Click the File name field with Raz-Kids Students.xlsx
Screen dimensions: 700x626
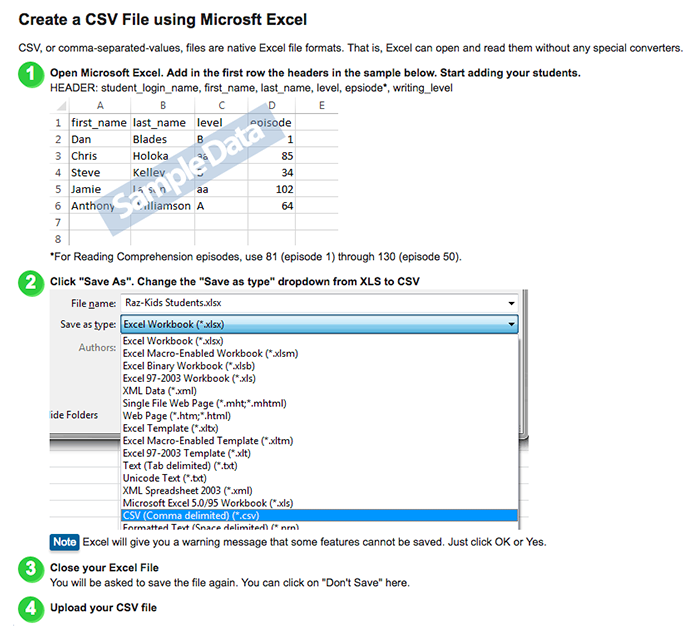click(x=319, y=303)
